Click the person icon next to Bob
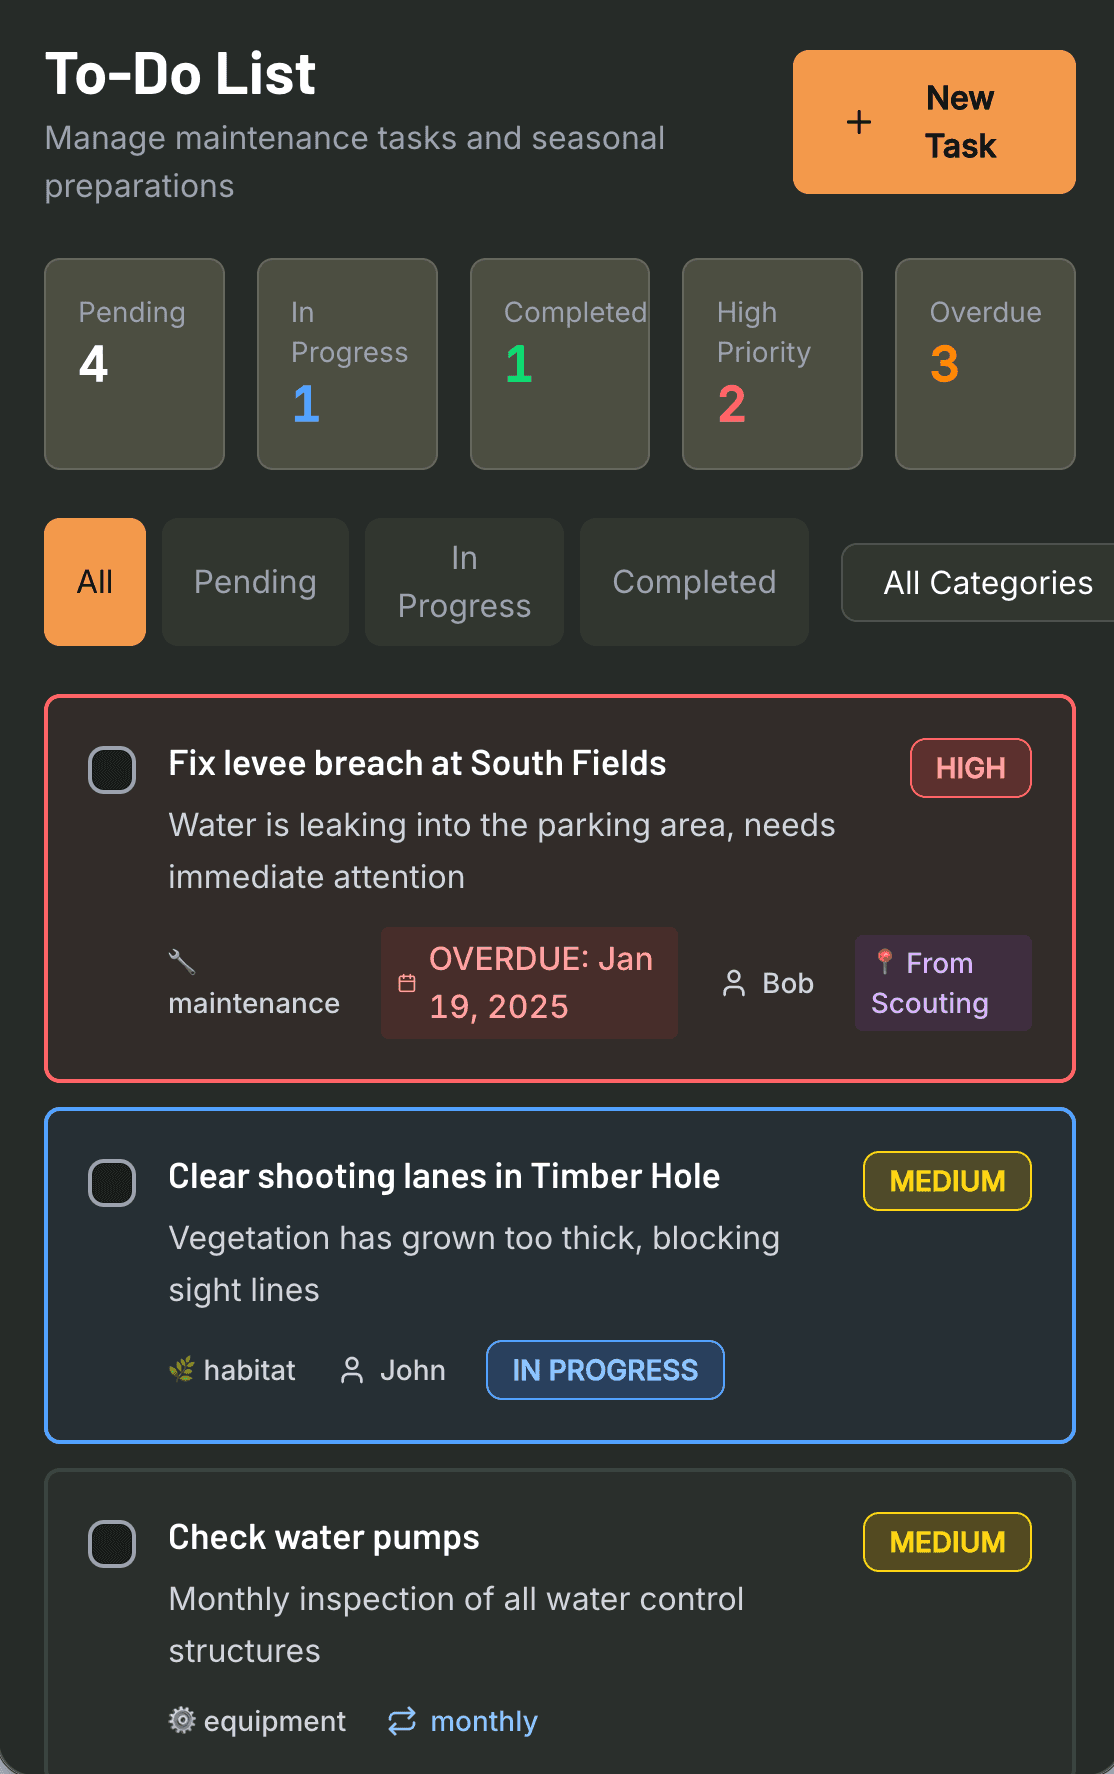The image size is (1114, 1774). click(733, 983)
